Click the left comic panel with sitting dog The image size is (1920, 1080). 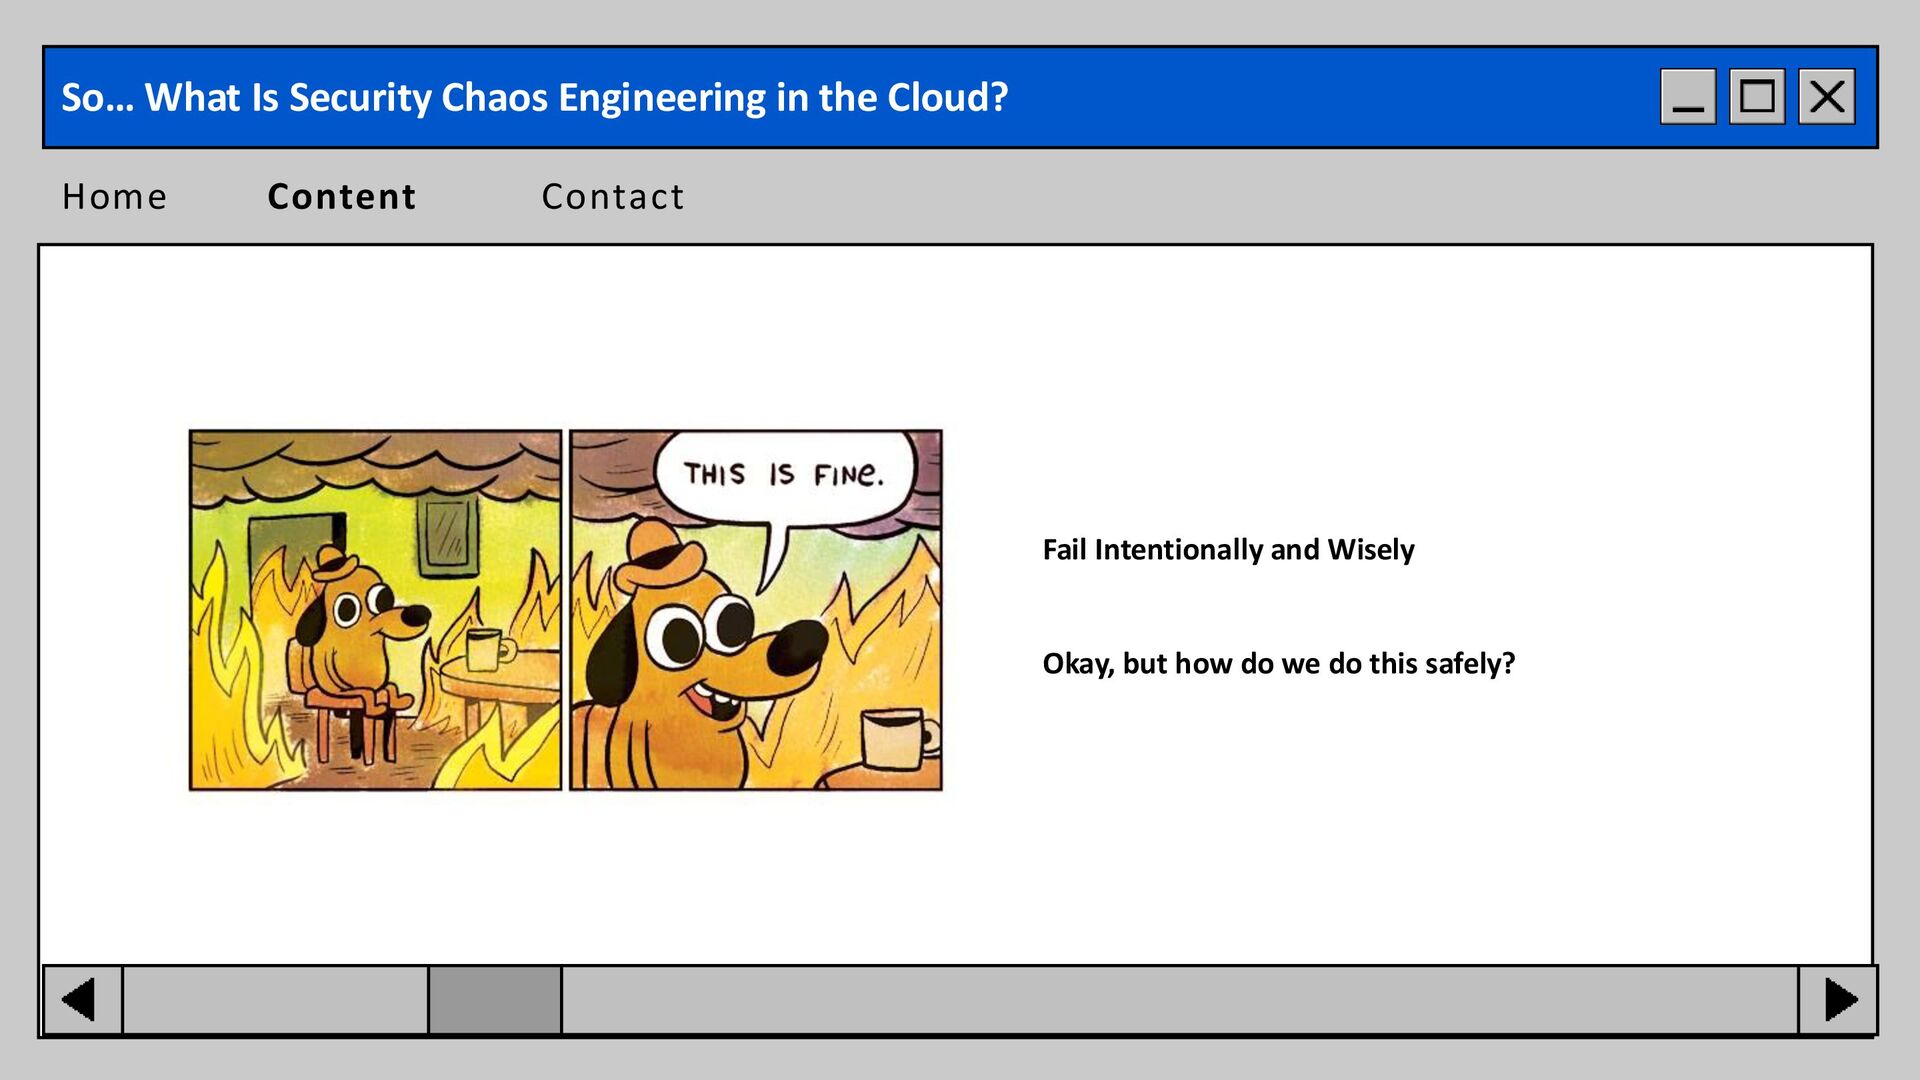pyautogui.click(x=375, y=610)
